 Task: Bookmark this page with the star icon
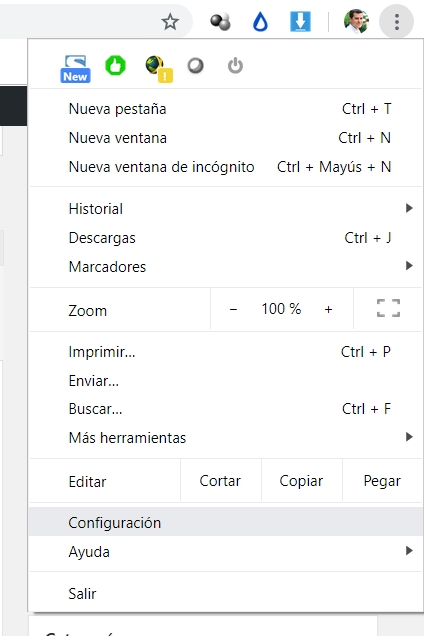point(170,21)
